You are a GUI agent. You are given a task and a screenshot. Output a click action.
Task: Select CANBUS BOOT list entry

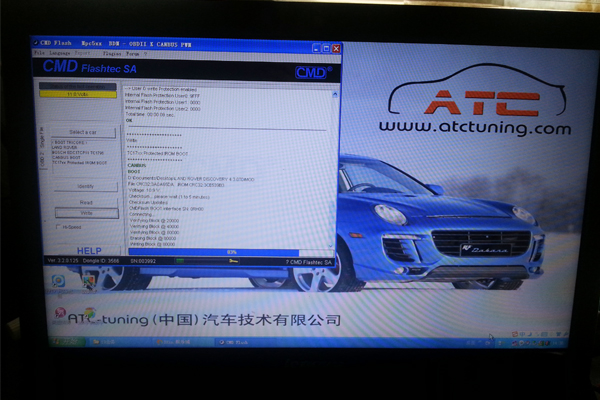pyautogui.click(x=66, y=157)
